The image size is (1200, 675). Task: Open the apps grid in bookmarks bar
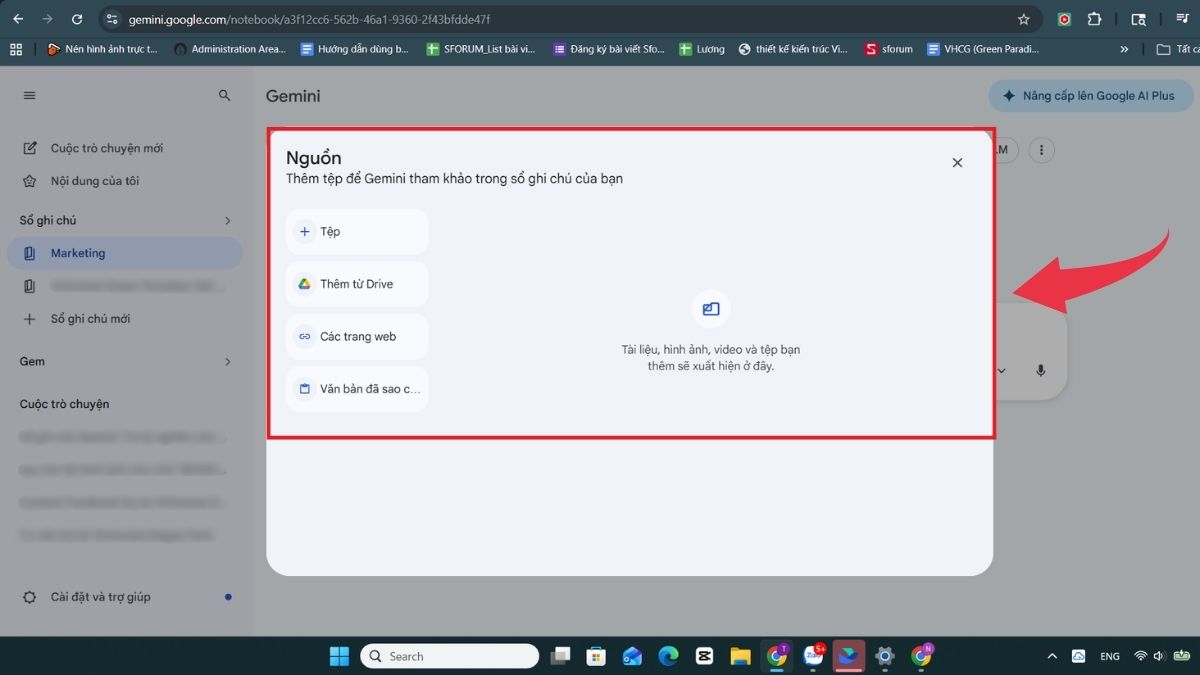[x=15, y=48]
